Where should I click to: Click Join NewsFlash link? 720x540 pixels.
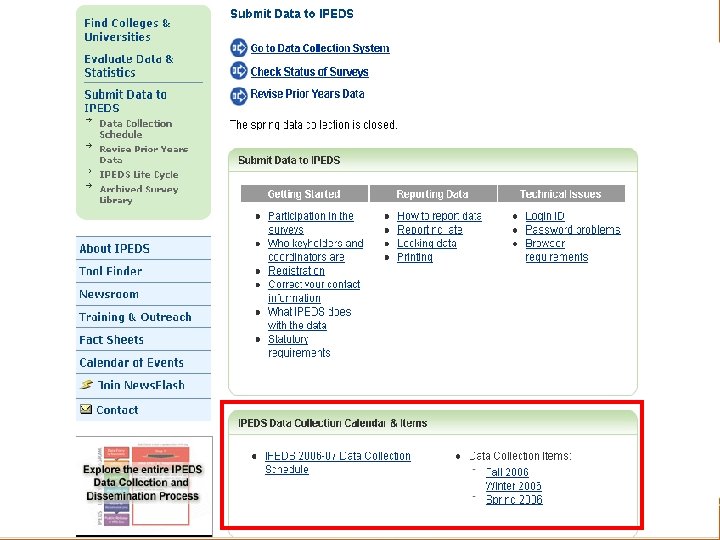point(141,385)
